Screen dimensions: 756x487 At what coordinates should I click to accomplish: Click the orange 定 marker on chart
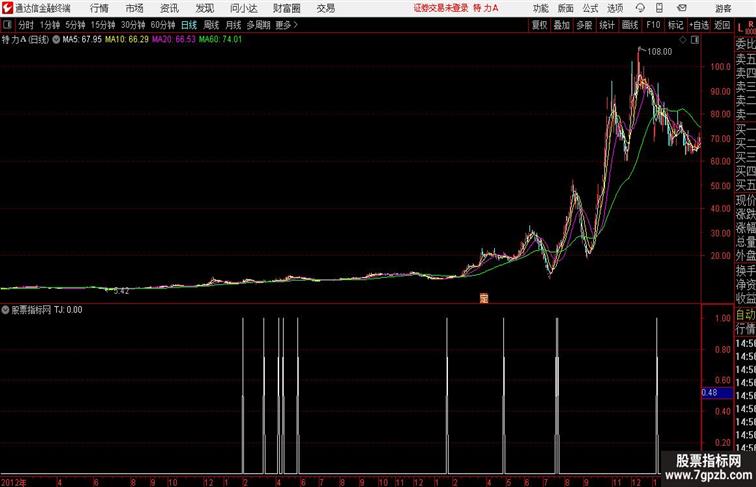pos(484,298)
